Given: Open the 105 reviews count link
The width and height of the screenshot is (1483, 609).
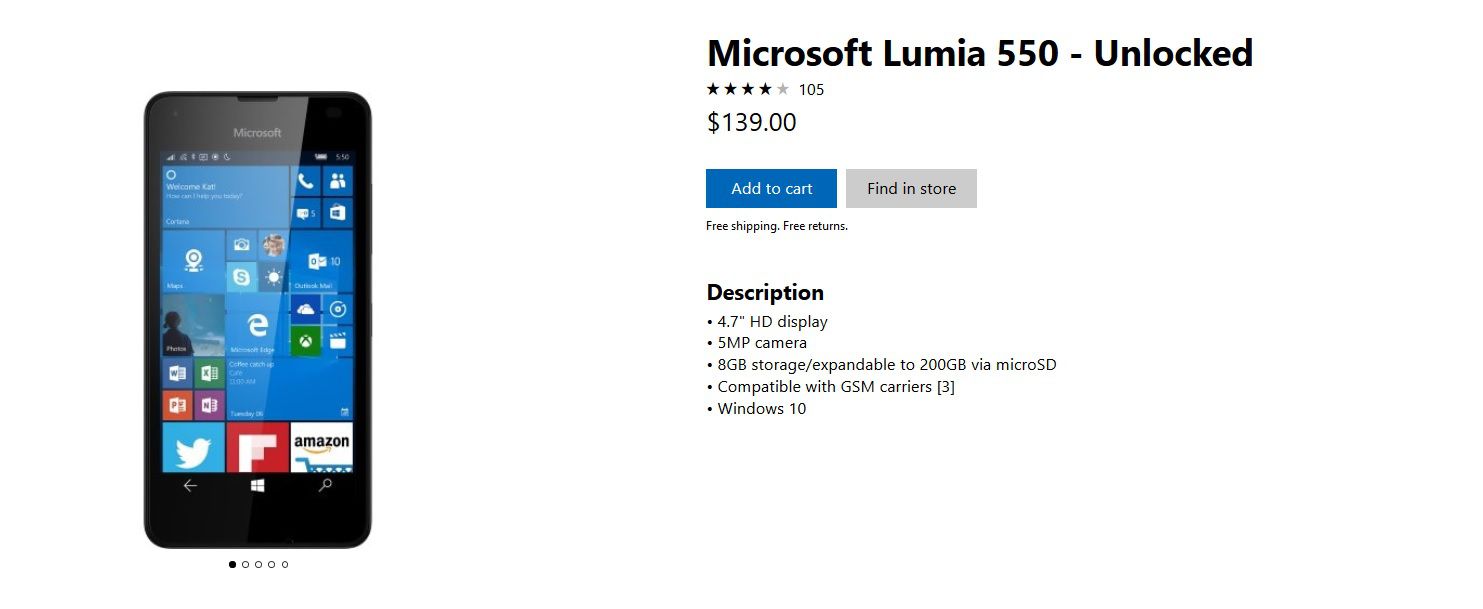Looking at the screenshot, I should pos(811,90).
